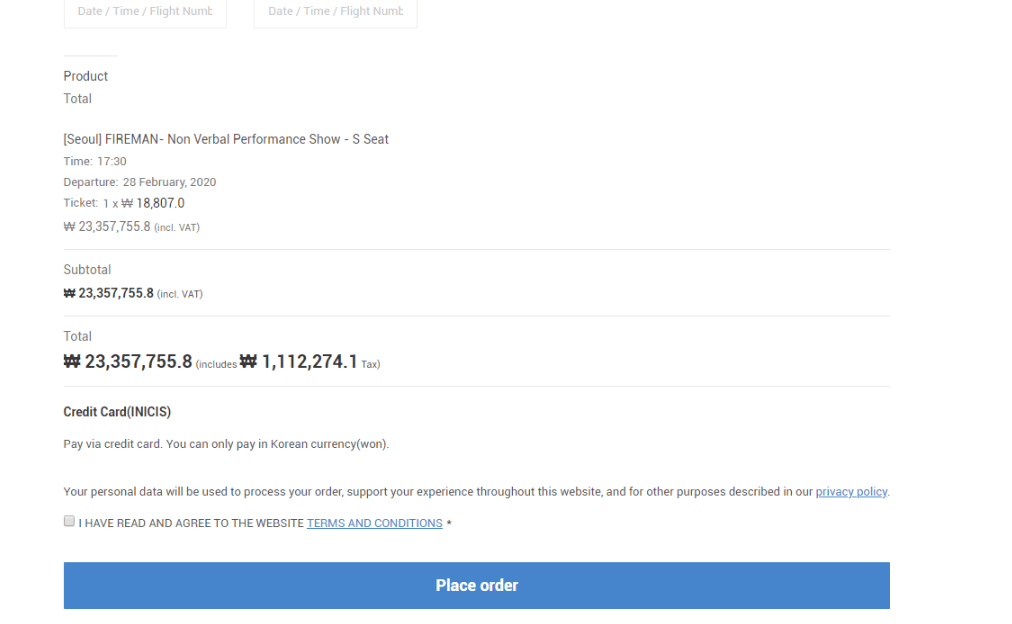1012x624 pixels.
Task: Click the Total heading directly below Product
Action: click(x=77, y=99)
